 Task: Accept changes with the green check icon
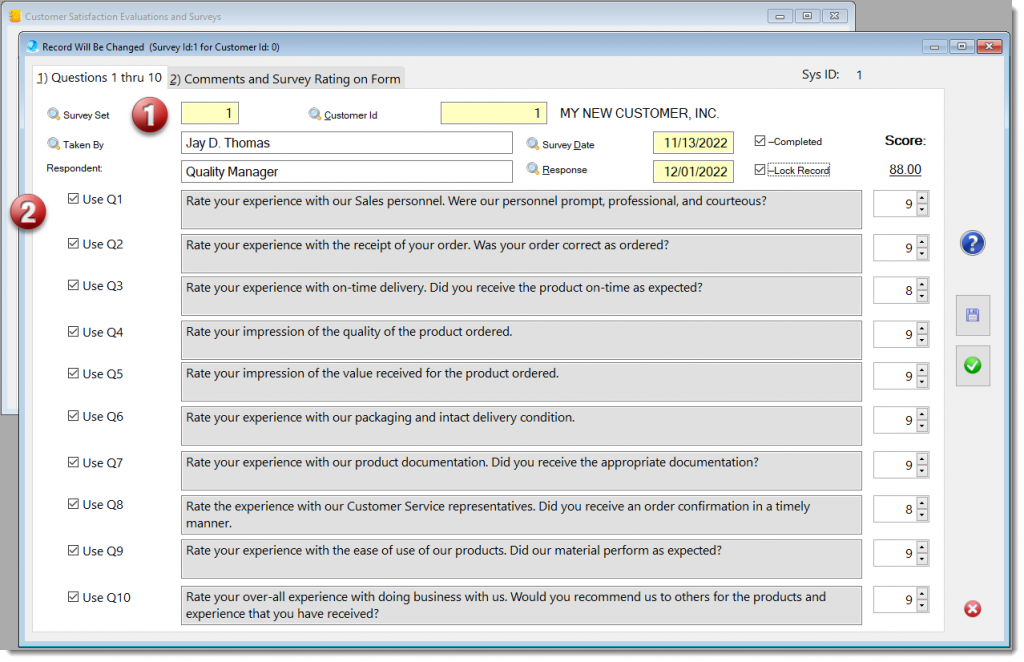(x=972, y=366)
